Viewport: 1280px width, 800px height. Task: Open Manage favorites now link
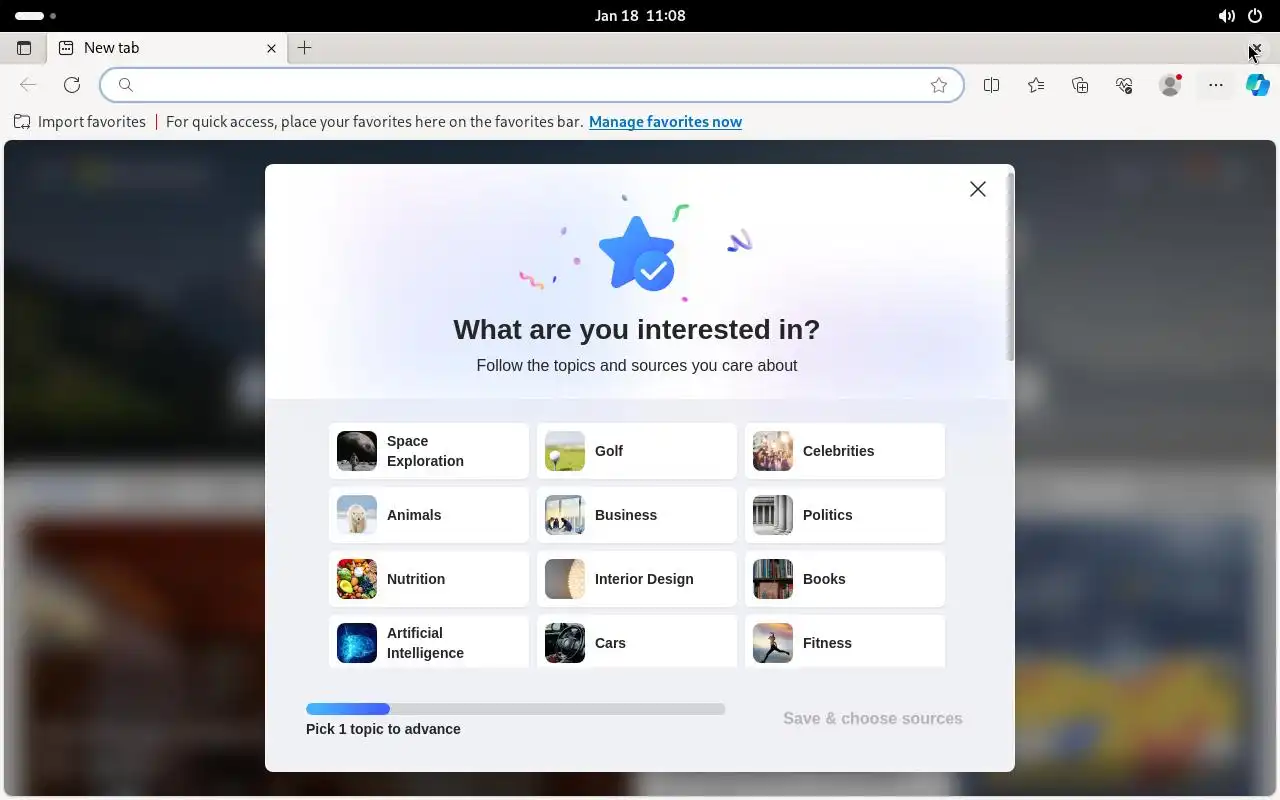point(665,122)
